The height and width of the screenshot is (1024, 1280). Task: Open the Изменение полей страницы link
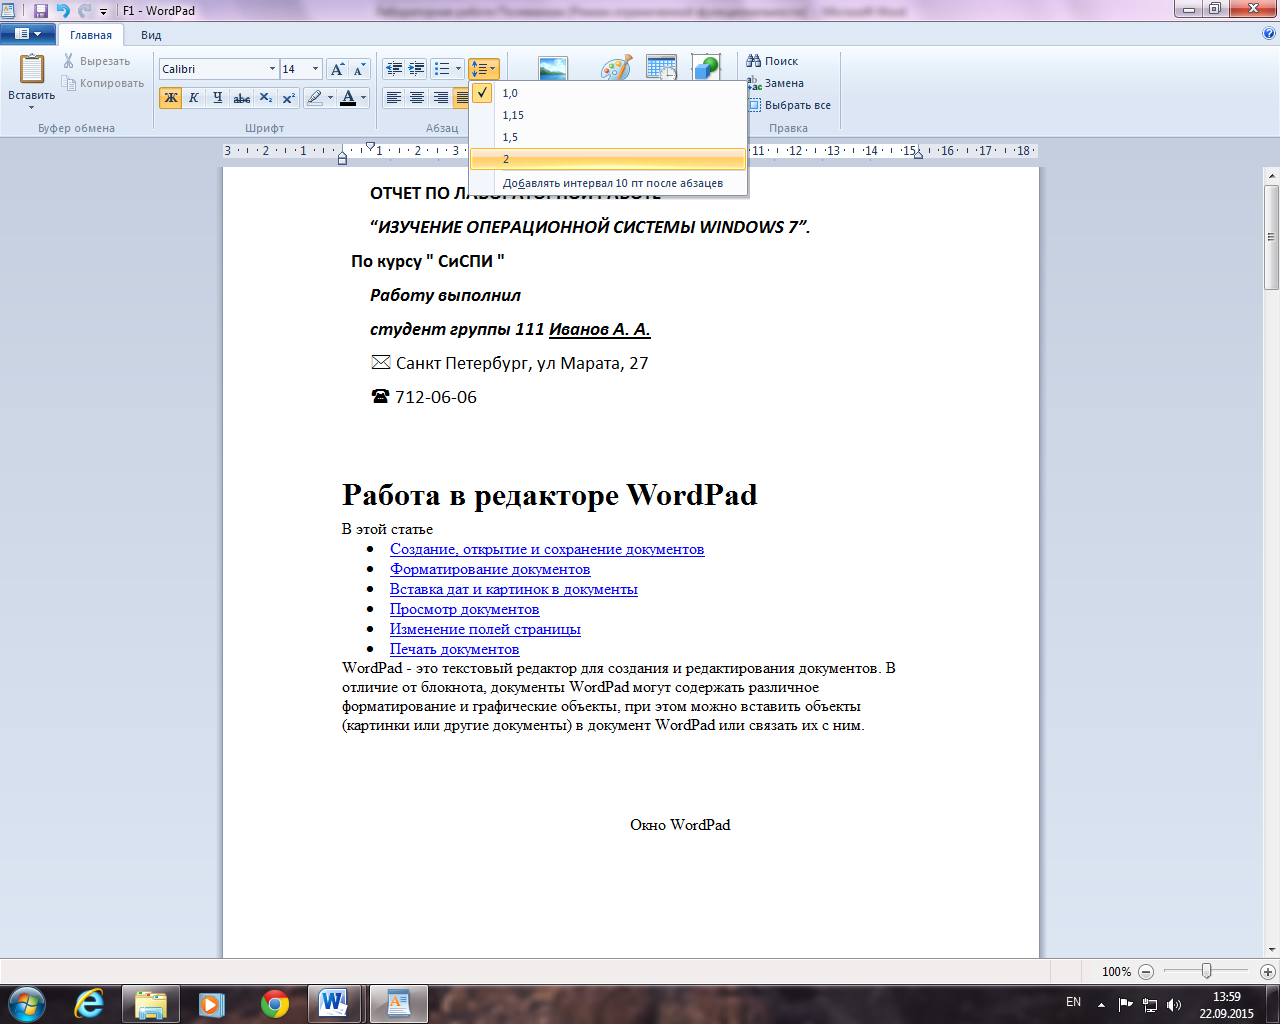(485, 629)
